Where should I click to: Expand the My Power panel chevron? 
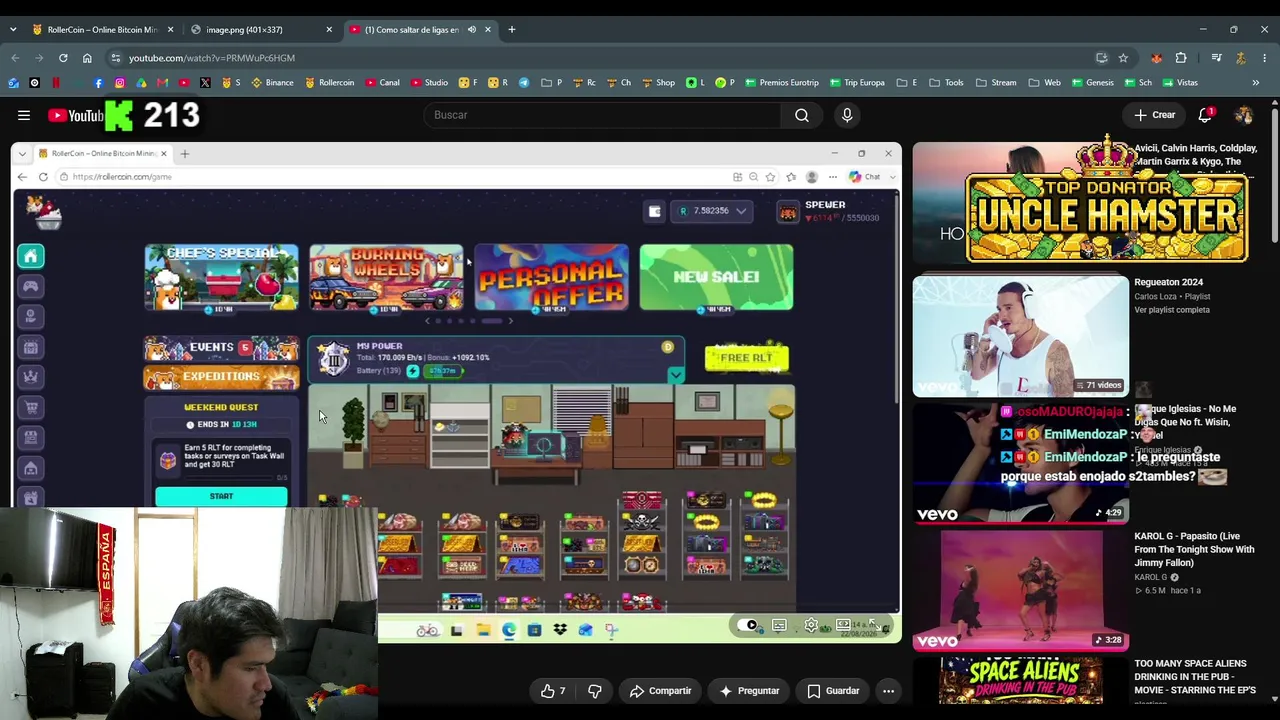[x=676, y=375]
